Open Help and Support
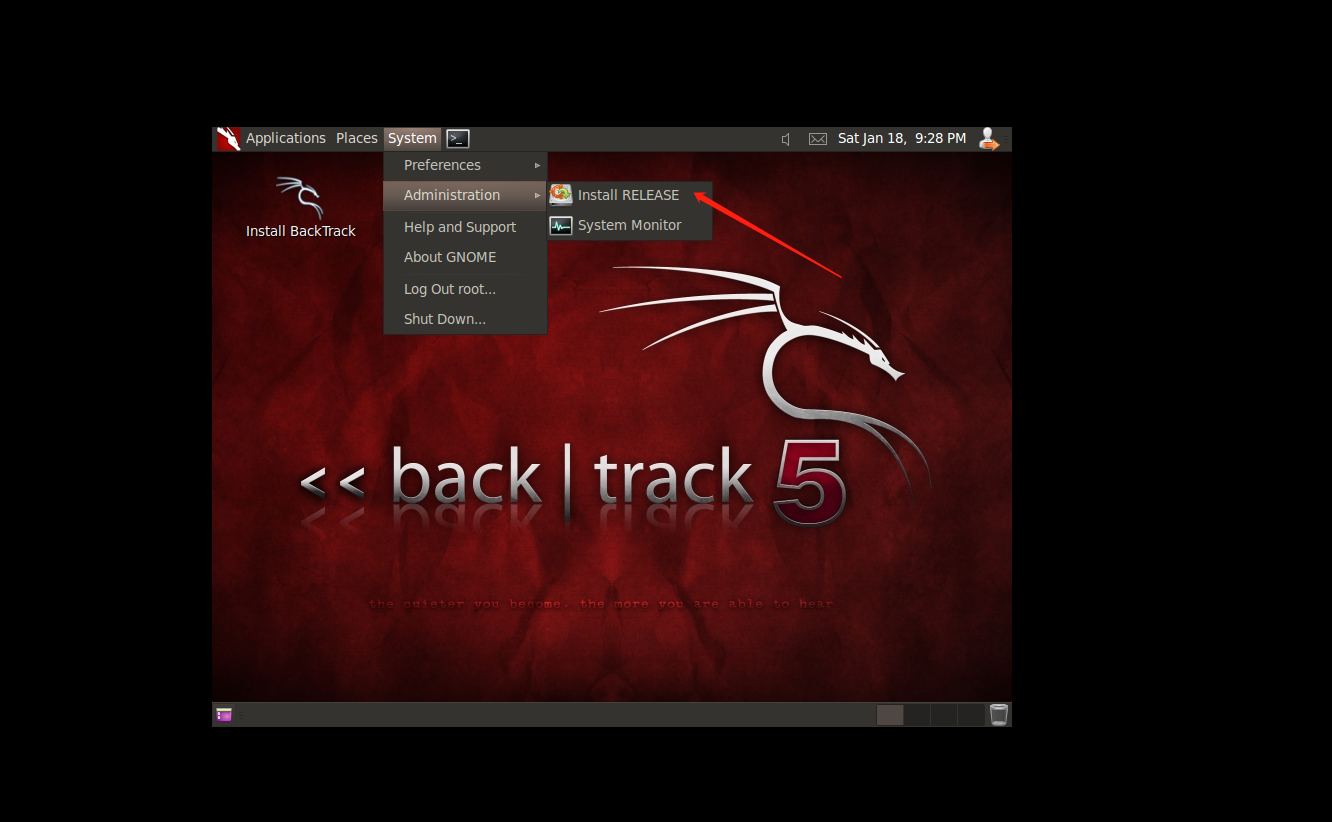 pos(465,227)
